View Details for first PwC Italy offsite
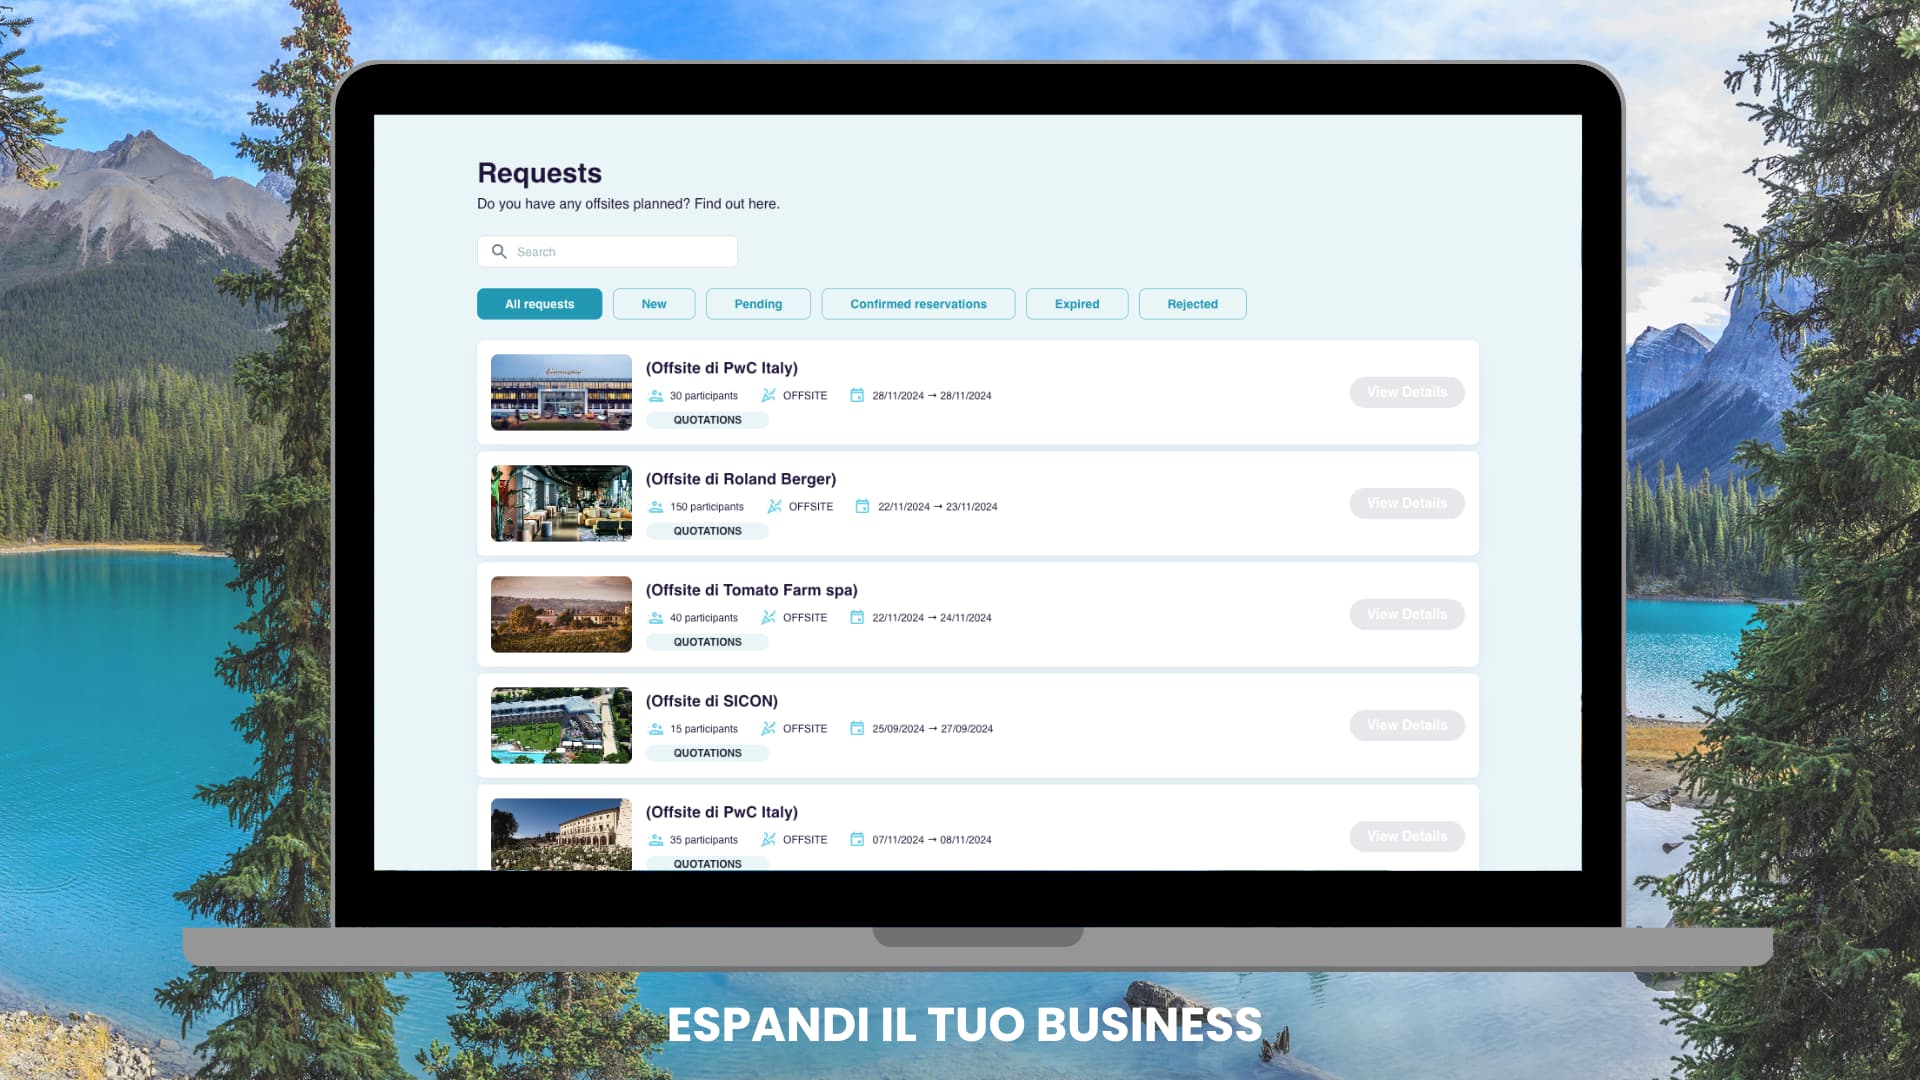The width and height of the screenshot is (1920, 1080). 1407,392
